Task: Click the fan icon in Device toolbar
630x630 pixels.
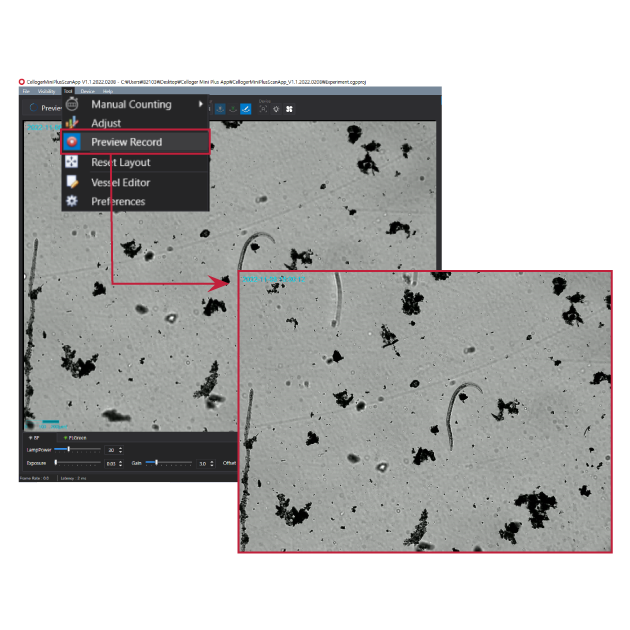Action: [289, 108]
